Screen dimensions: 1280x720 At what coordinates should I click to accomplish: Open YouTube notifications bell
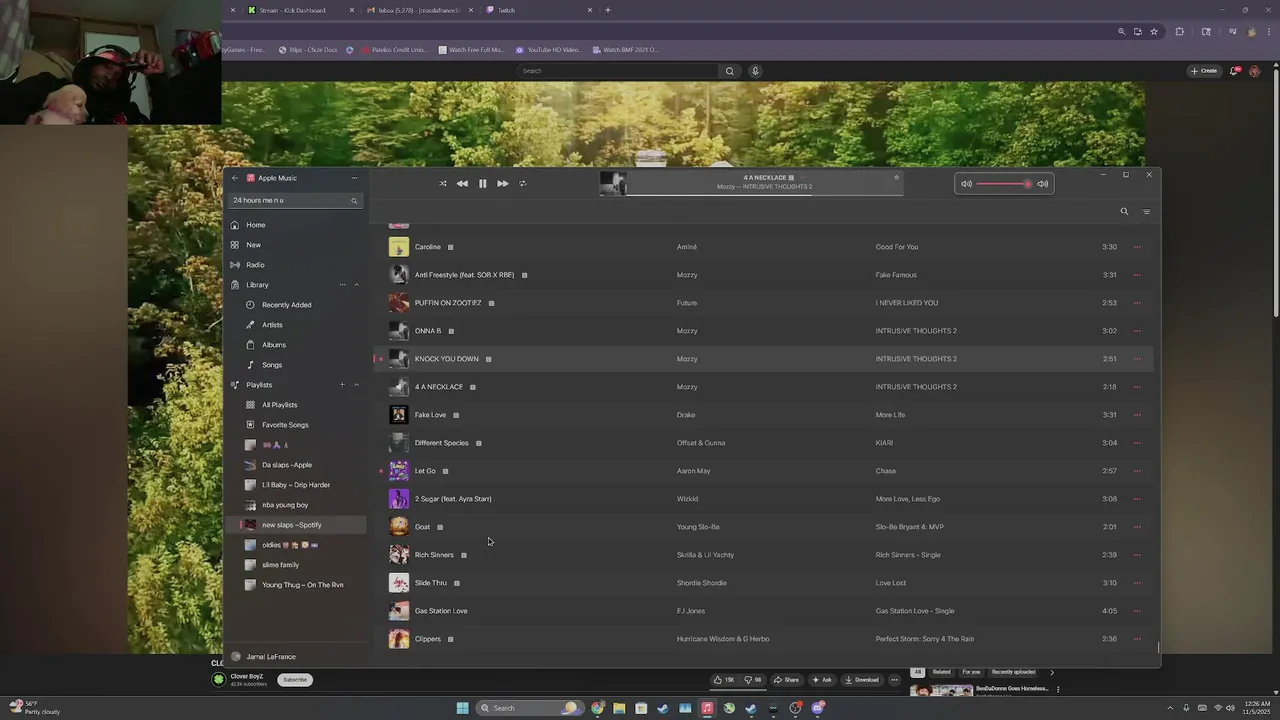1235,71
